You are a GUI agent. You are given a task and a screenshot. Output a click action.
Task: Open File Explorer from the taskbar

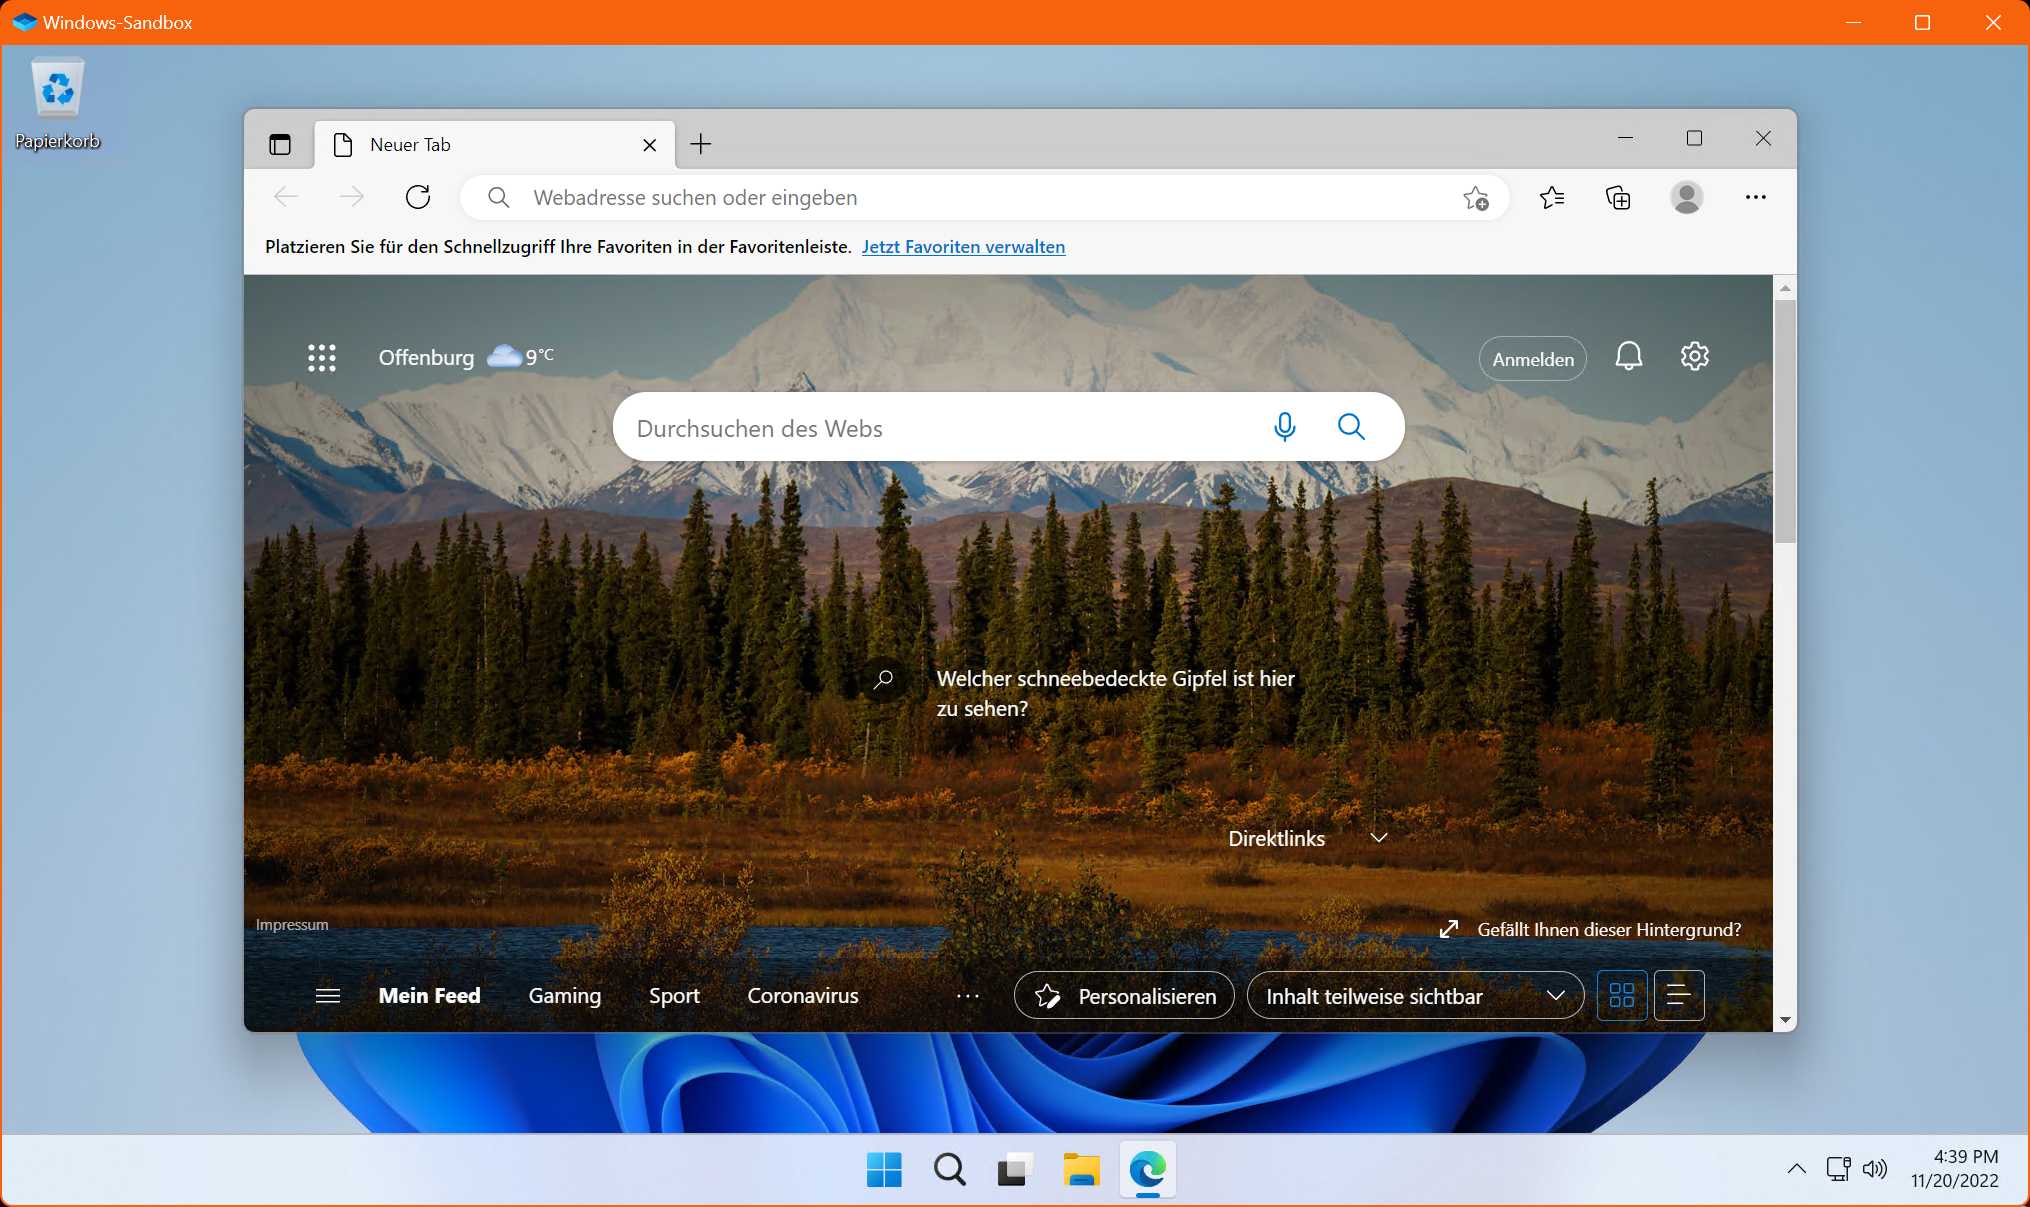[1081, 1169]
